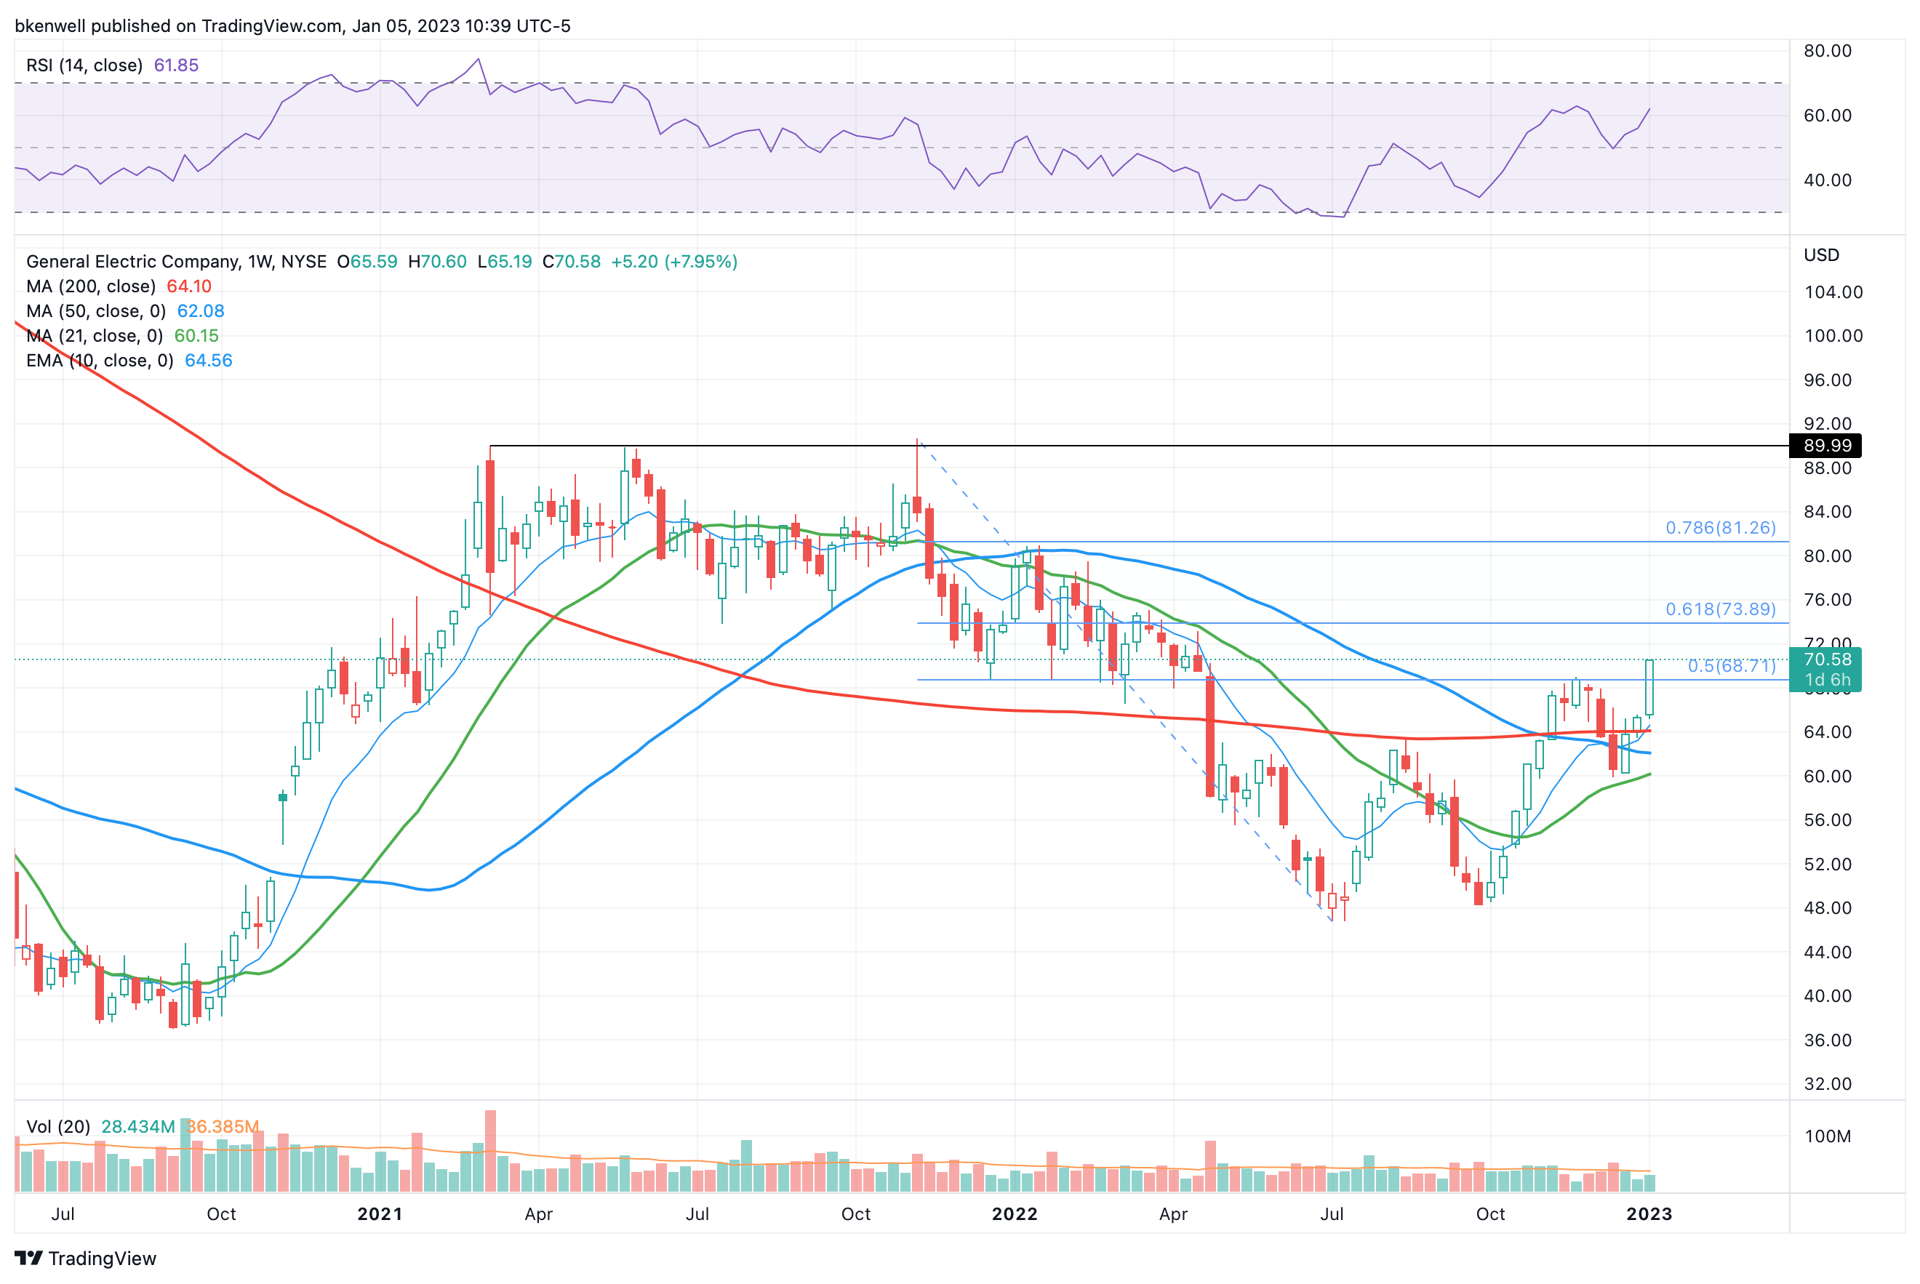
Task: Click the 89.99 price level label
Action: [1825, 445]
